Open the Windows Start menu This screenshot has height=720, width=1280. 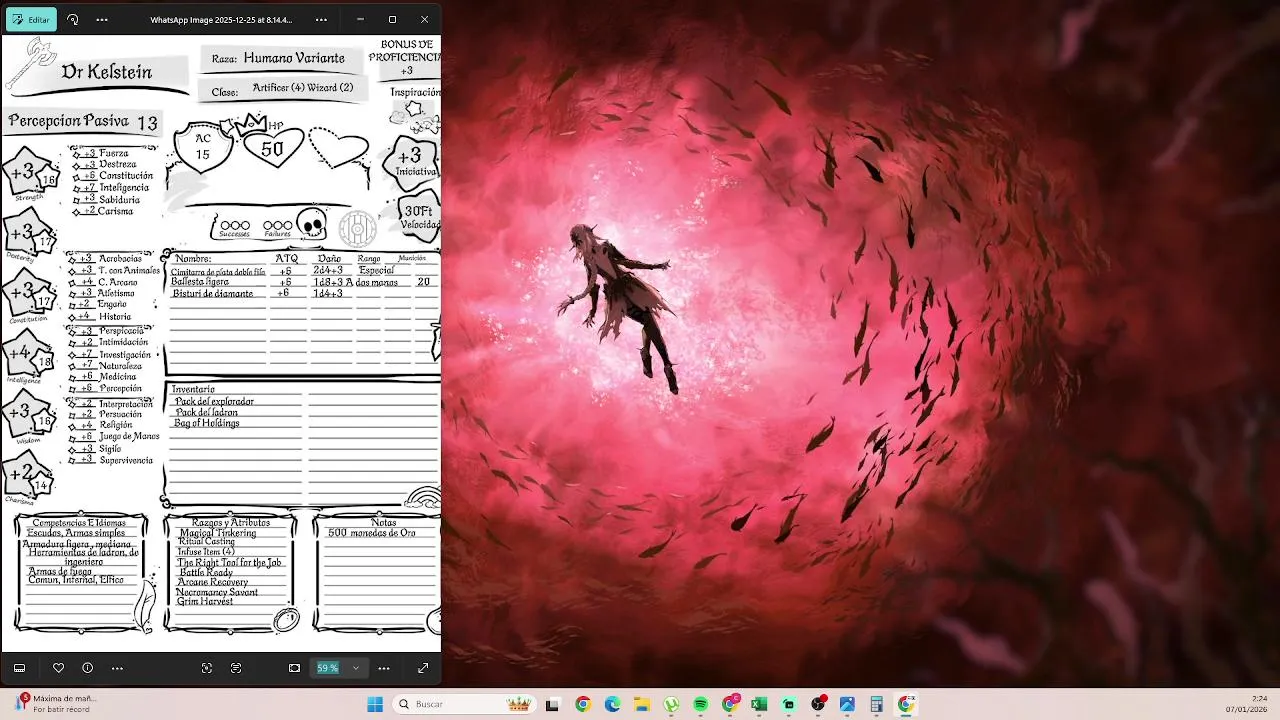[375, 704]
